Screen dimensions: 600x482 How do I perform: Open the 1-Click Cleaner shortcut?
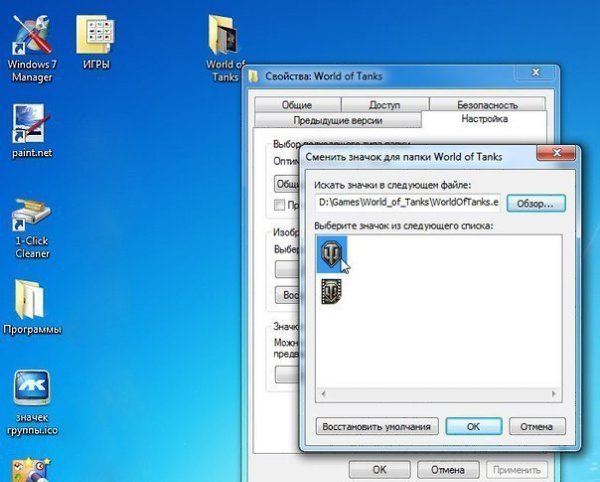tap(32, 228)
